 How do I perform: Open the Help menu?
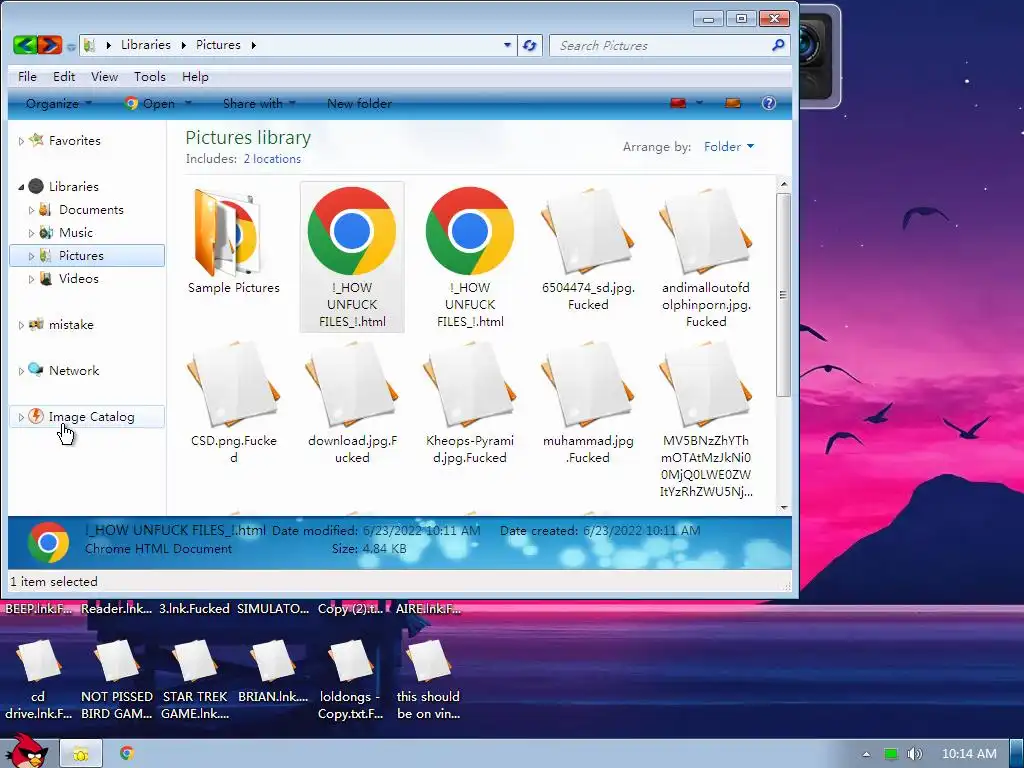[195, 76]
